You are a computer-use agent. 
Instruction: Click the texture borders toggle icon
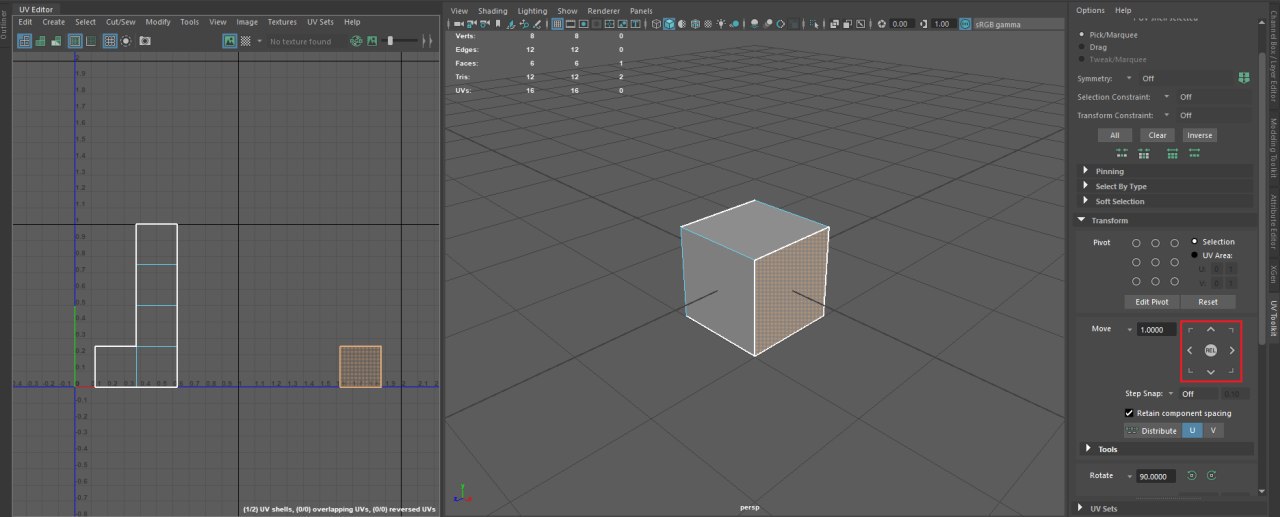[75, 41]
